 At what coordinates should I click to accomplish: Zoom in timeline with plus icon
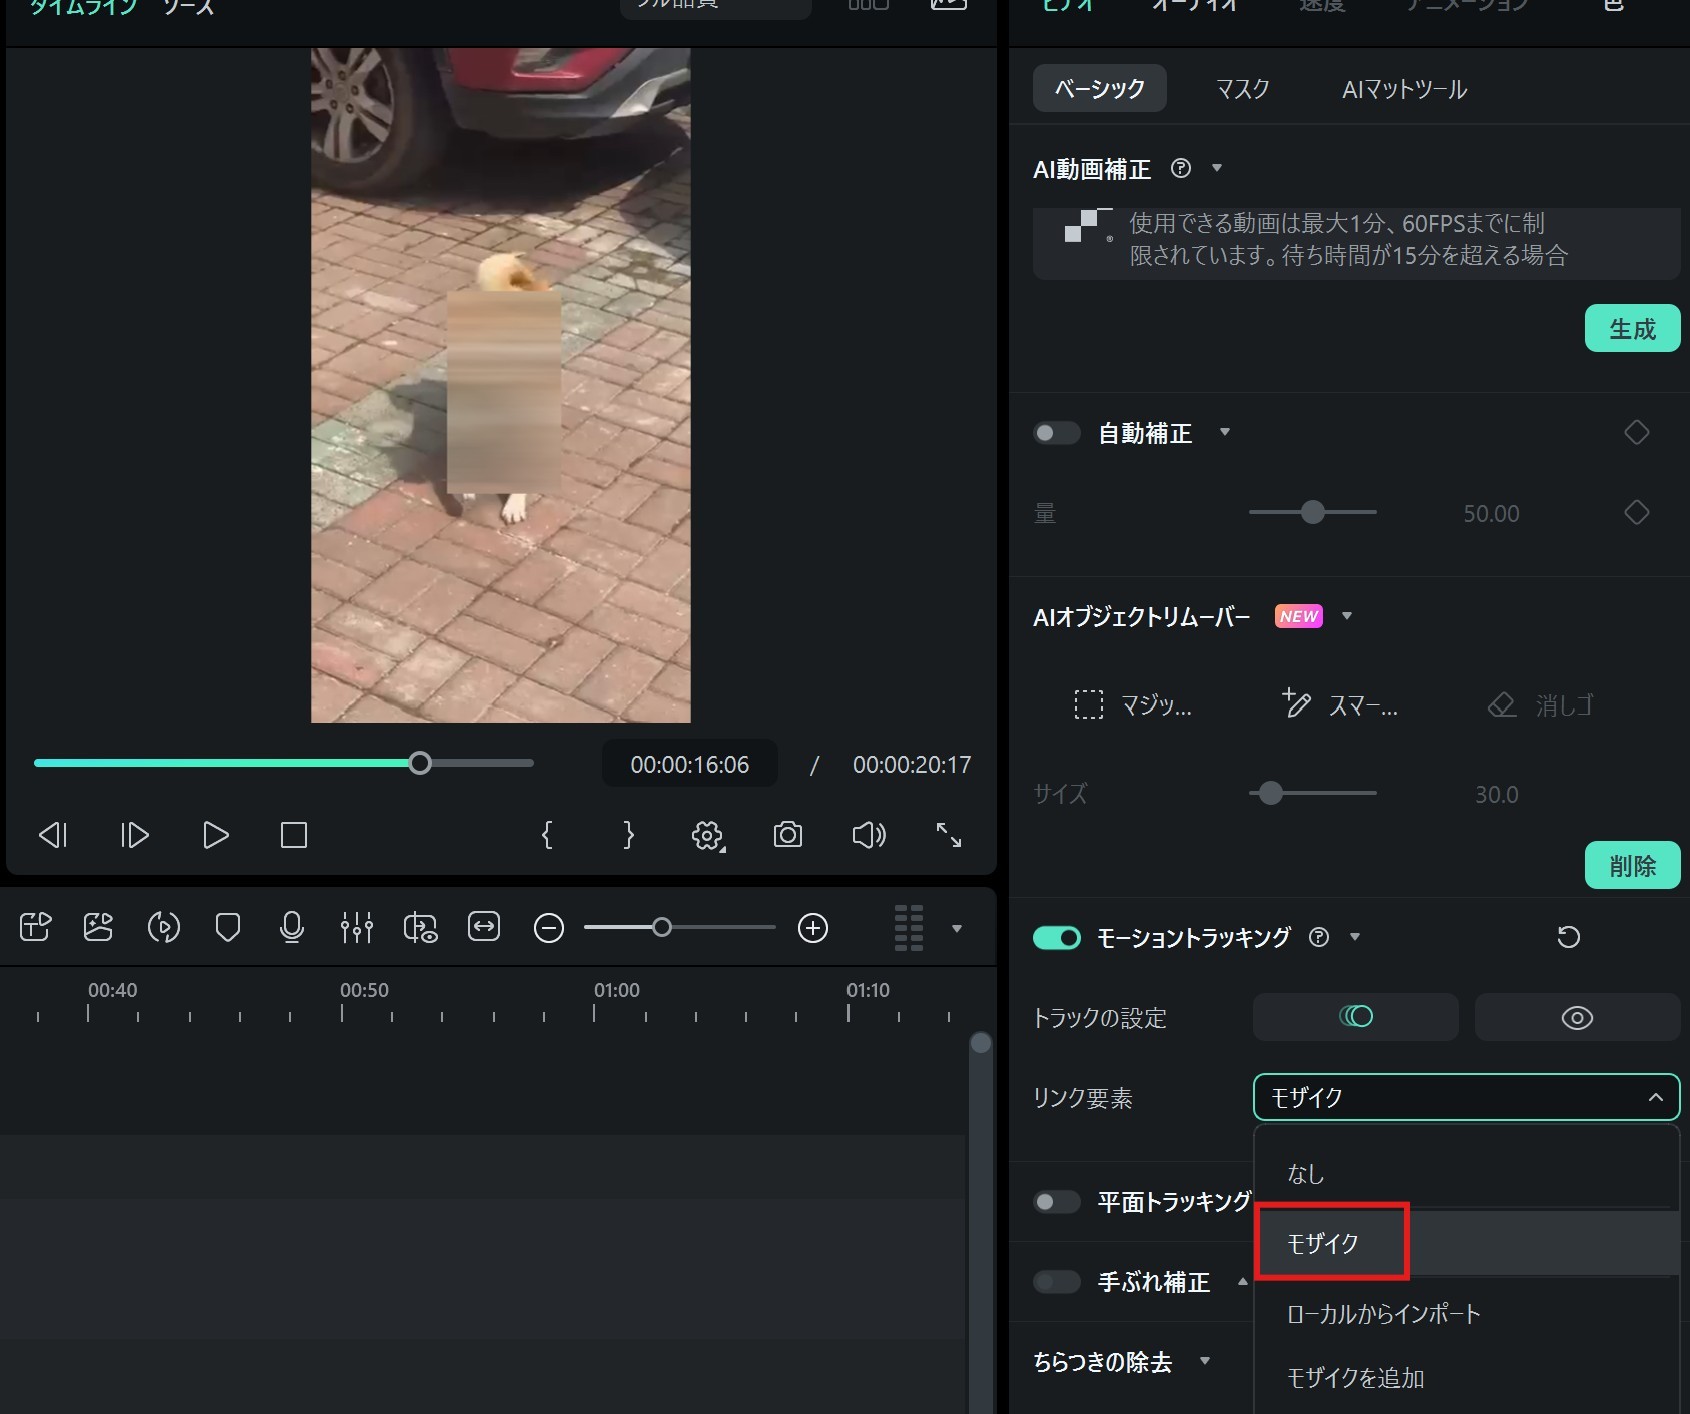coord(813,928)
